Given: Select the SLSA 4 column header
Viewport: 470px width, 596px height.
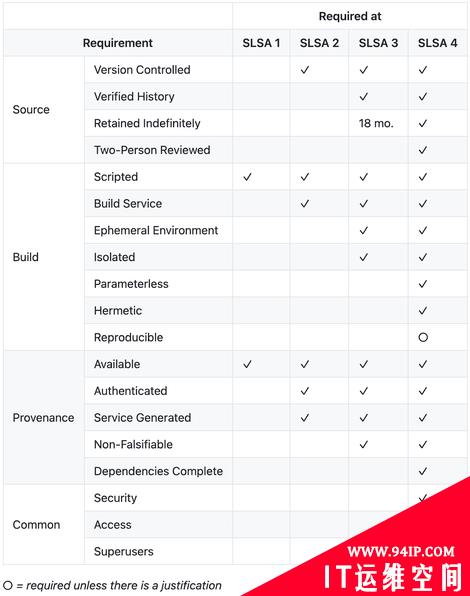Looking at the screenshot, I should (x=438, y=43).
